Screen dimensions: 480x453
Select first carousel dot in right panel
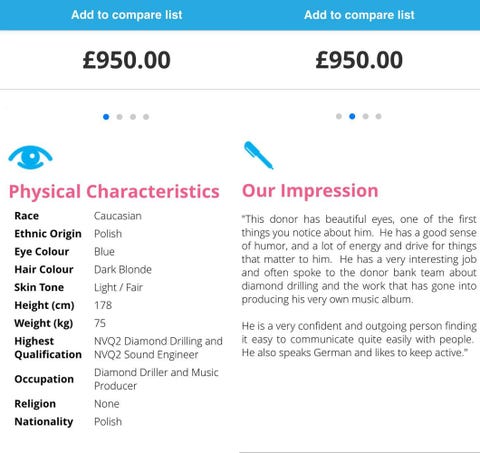(x=339, y=116)
